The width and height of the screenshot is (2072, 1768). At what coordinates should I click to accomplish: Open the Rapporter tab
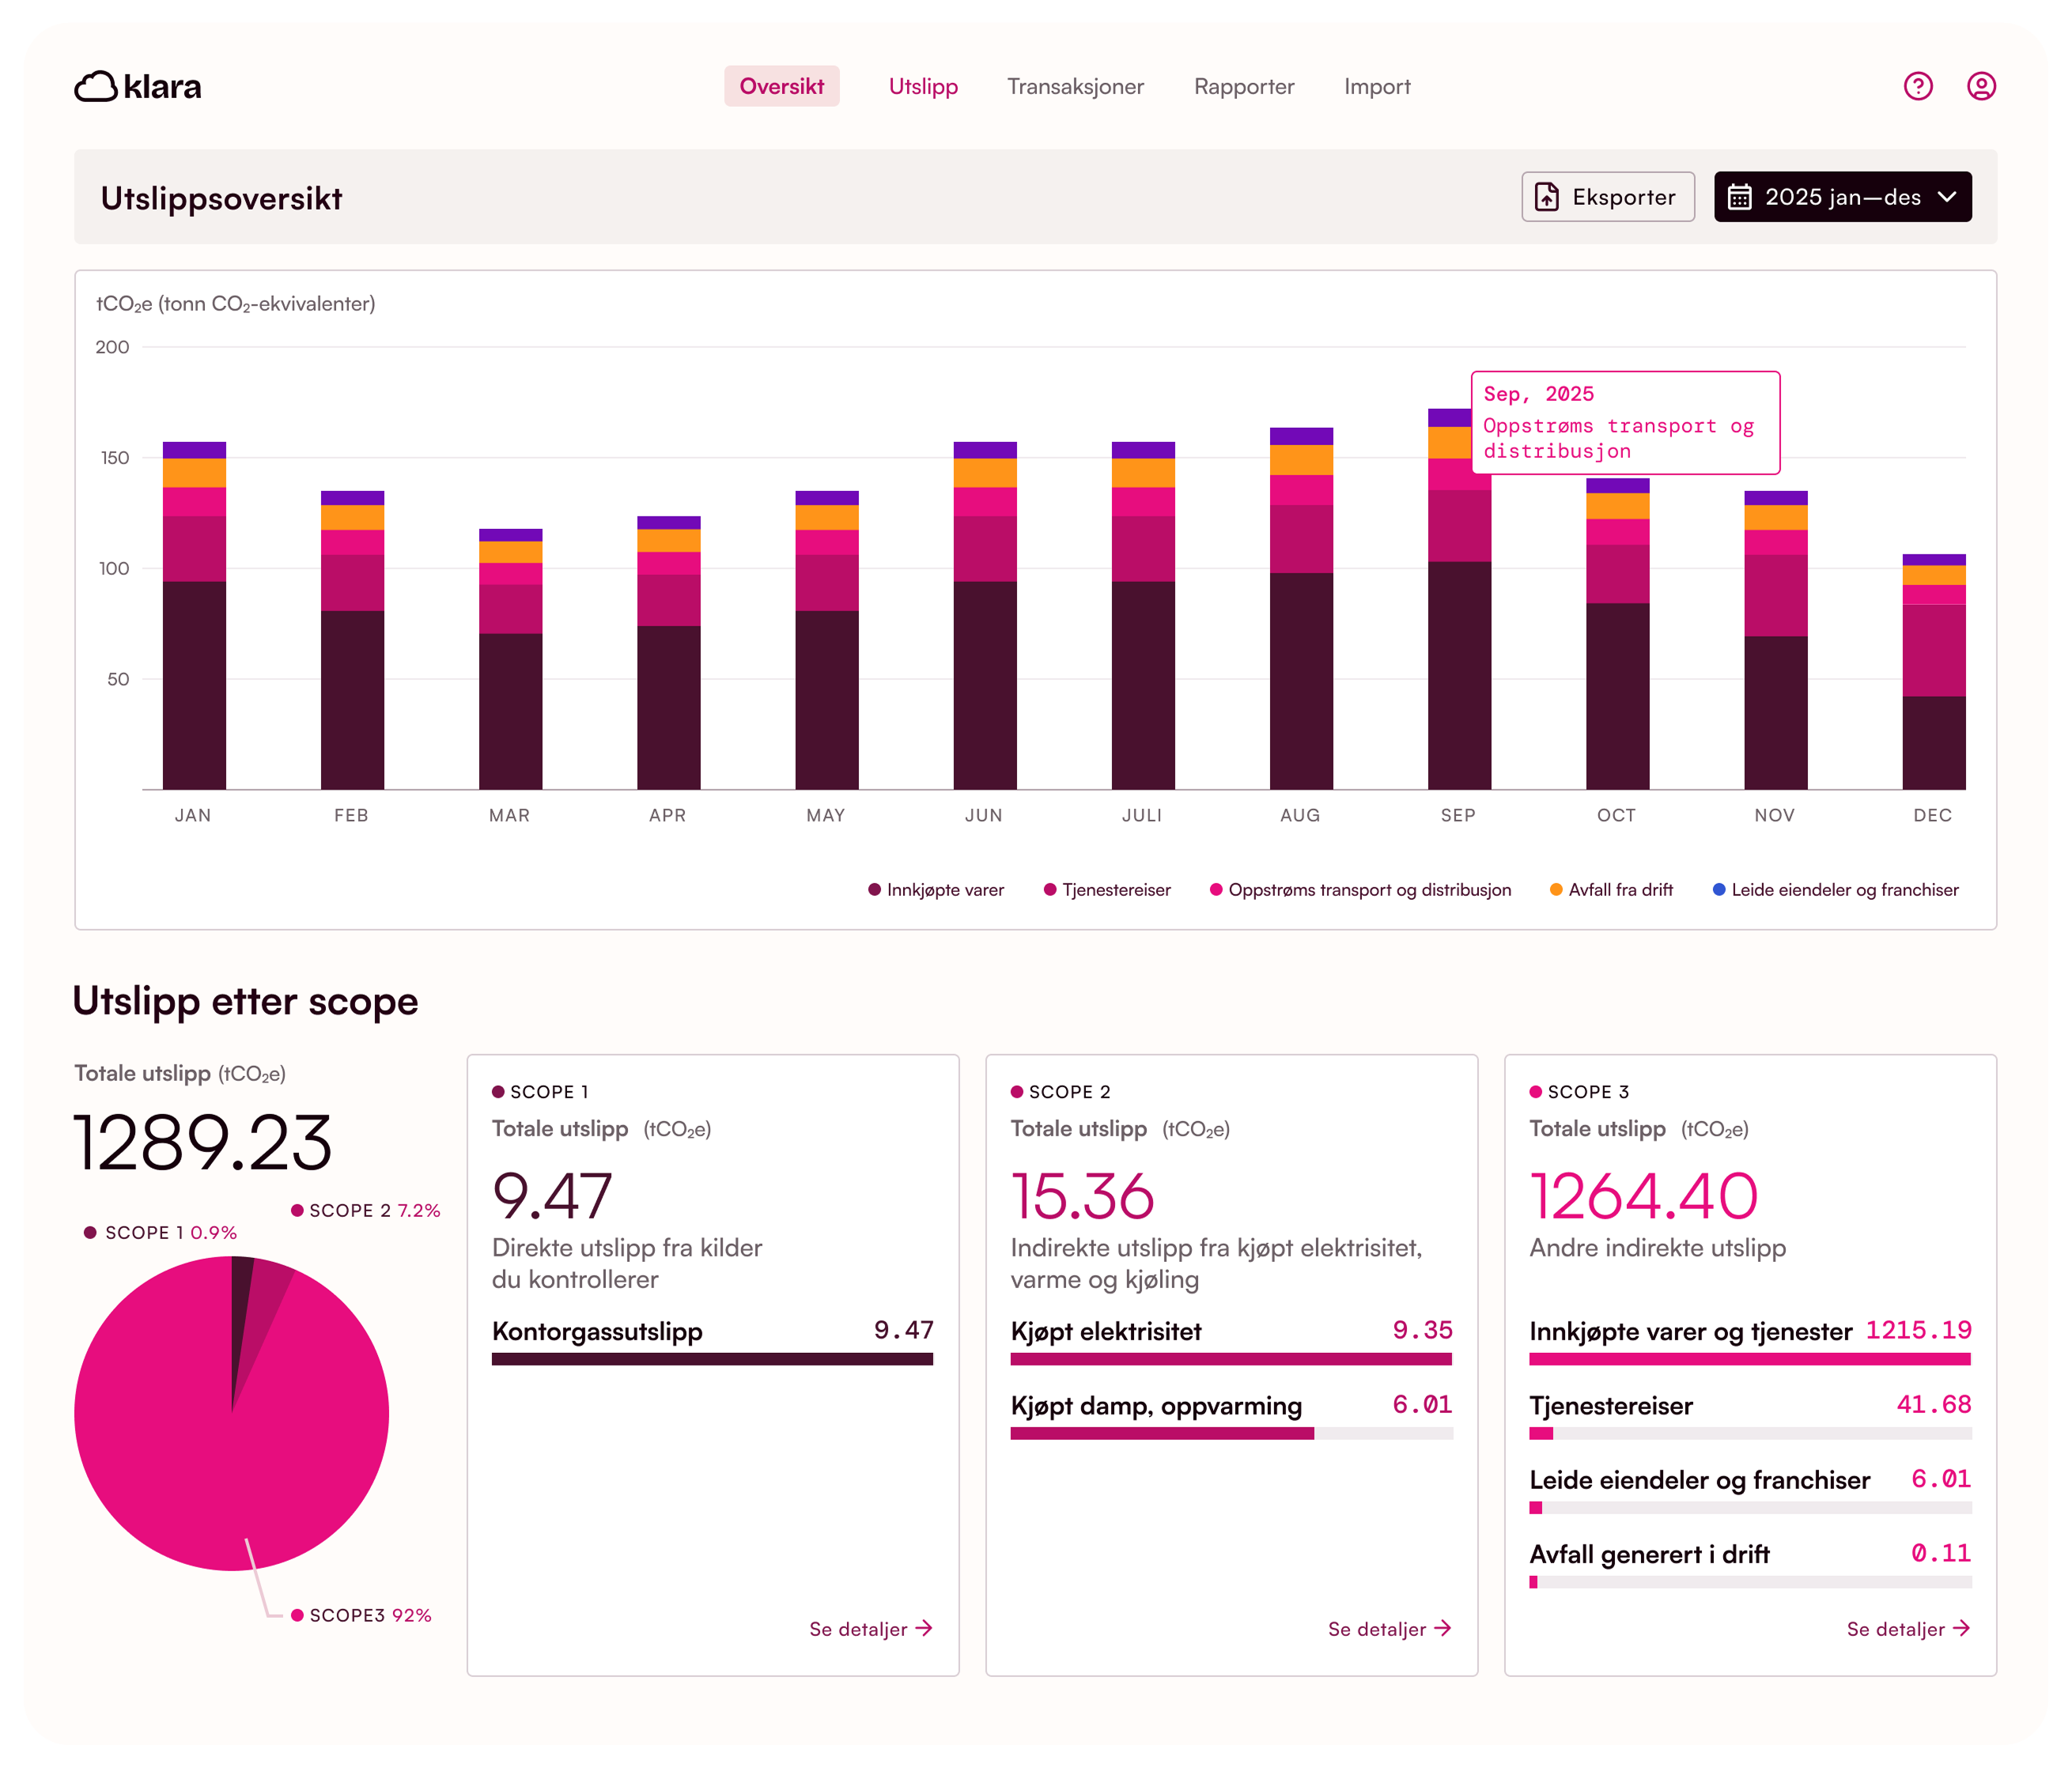point(1243,87)
